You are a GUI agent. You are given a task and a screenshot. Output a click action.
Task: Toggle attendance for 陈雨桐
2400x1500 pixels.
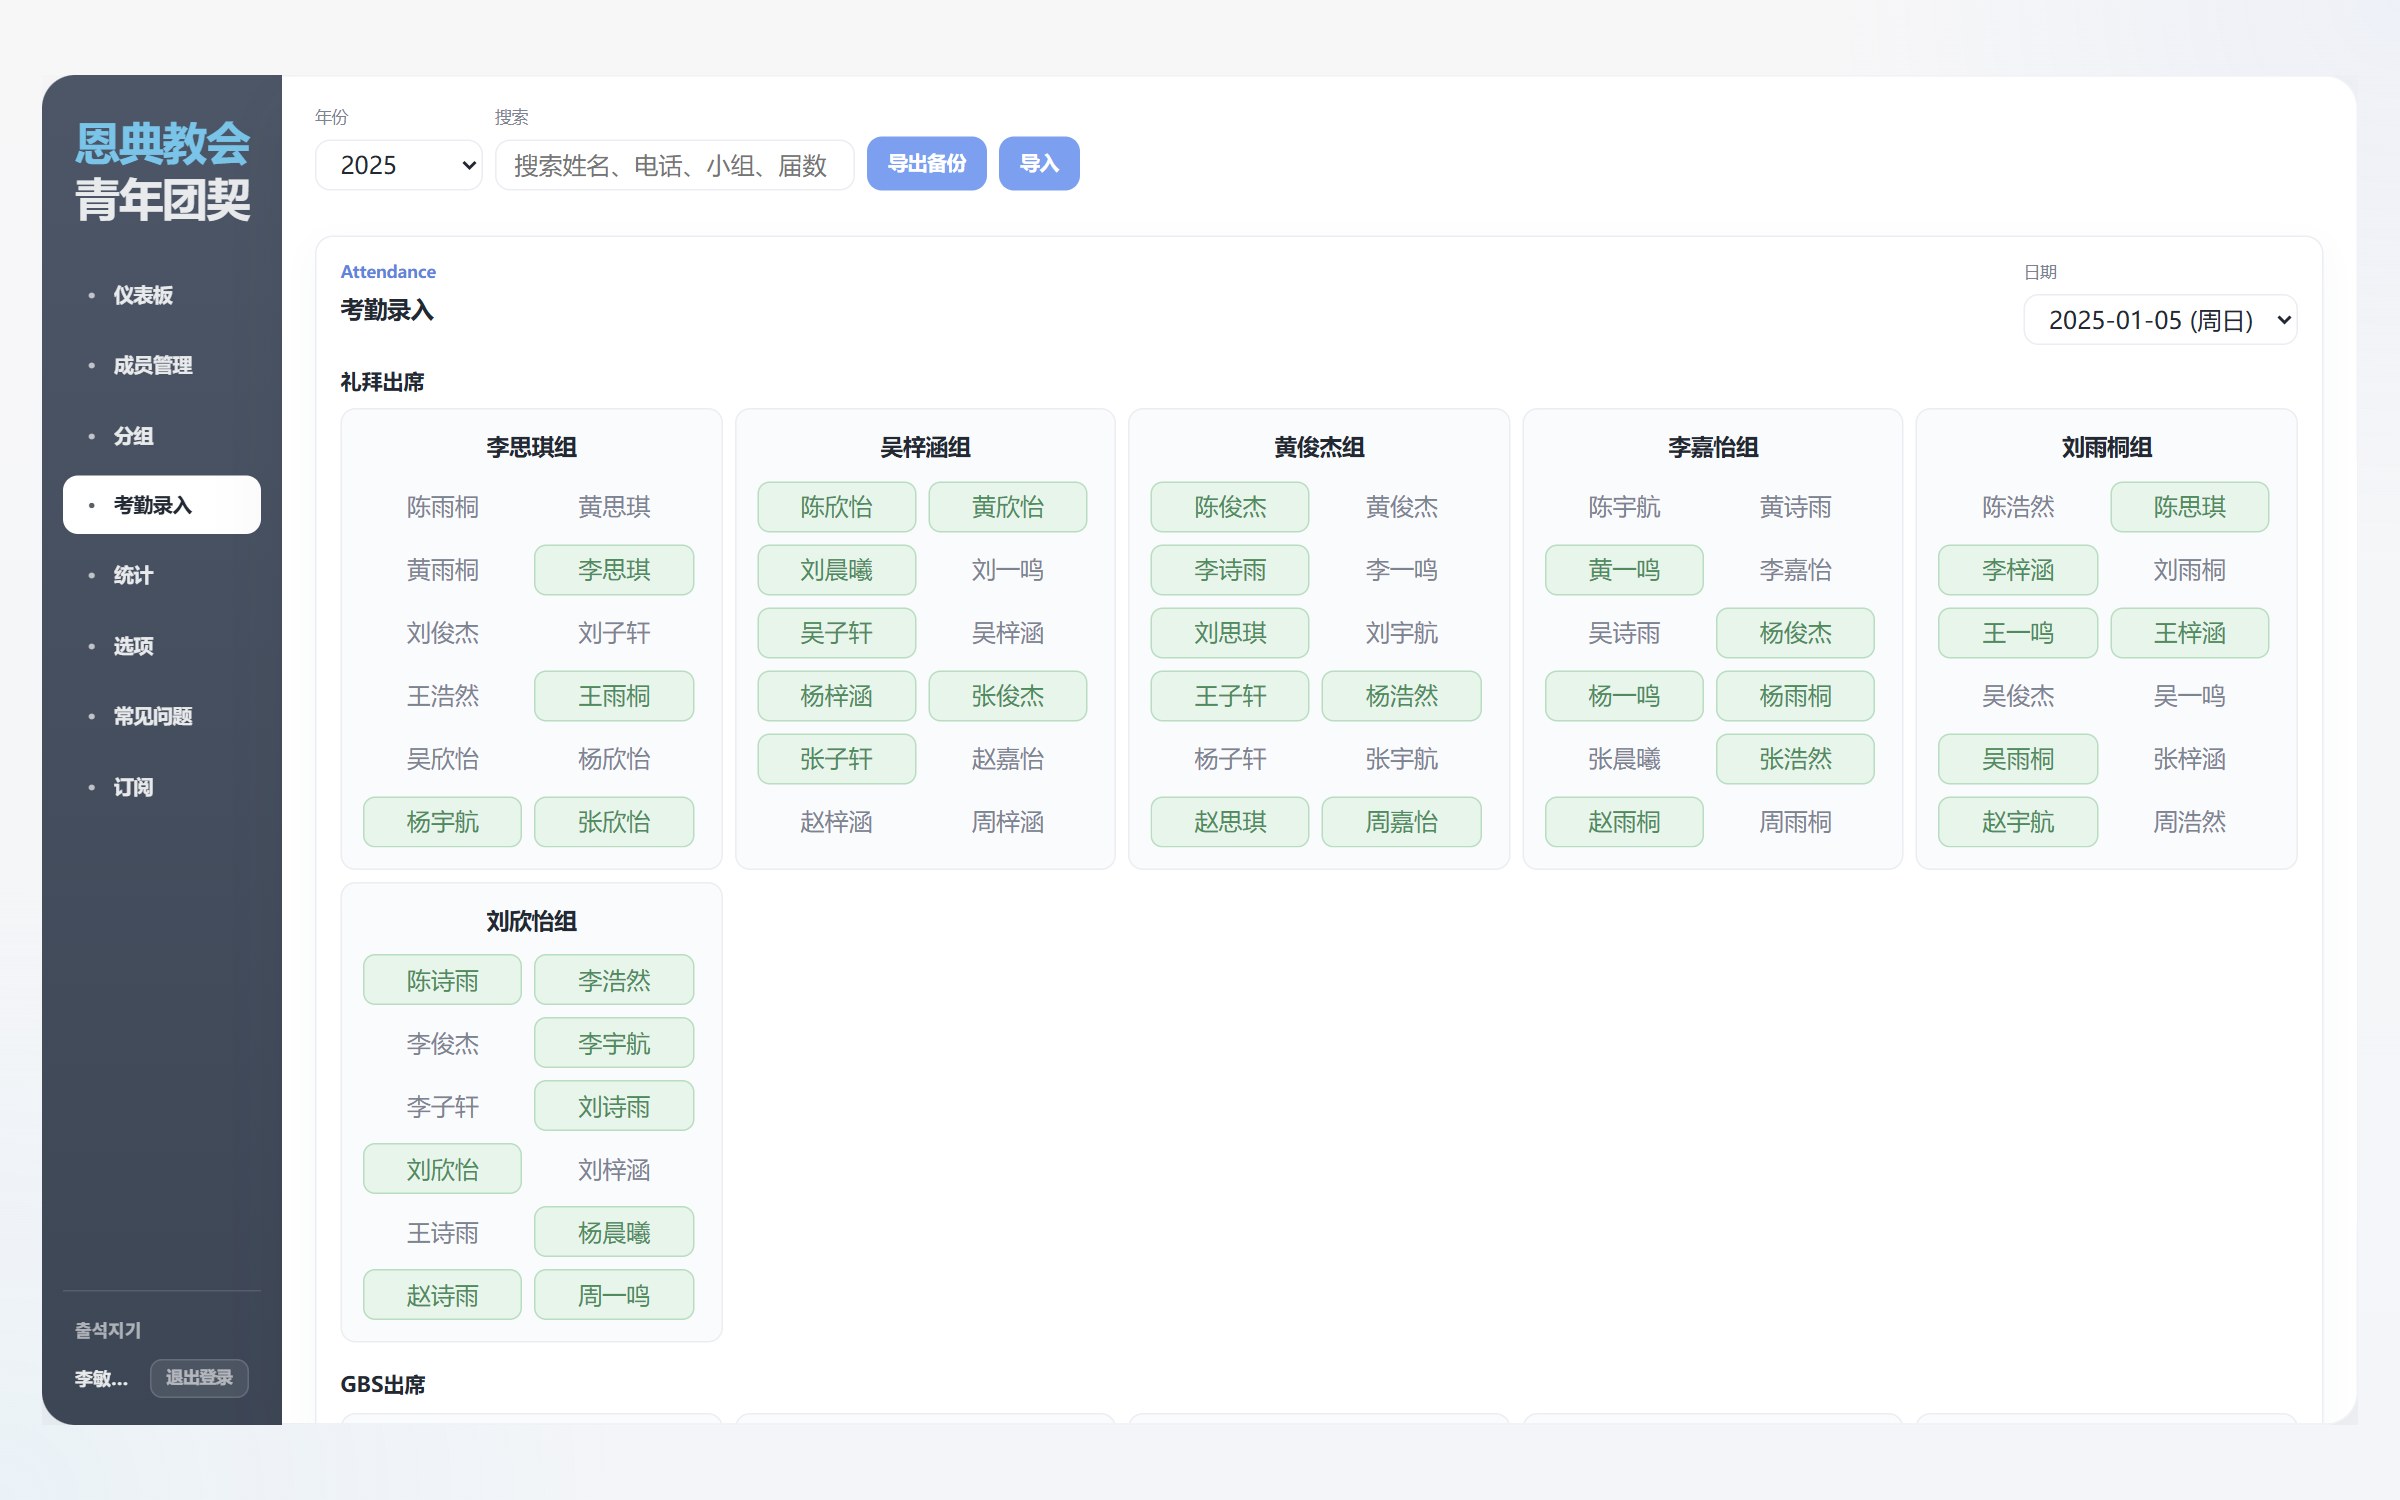tap(442, 507)
